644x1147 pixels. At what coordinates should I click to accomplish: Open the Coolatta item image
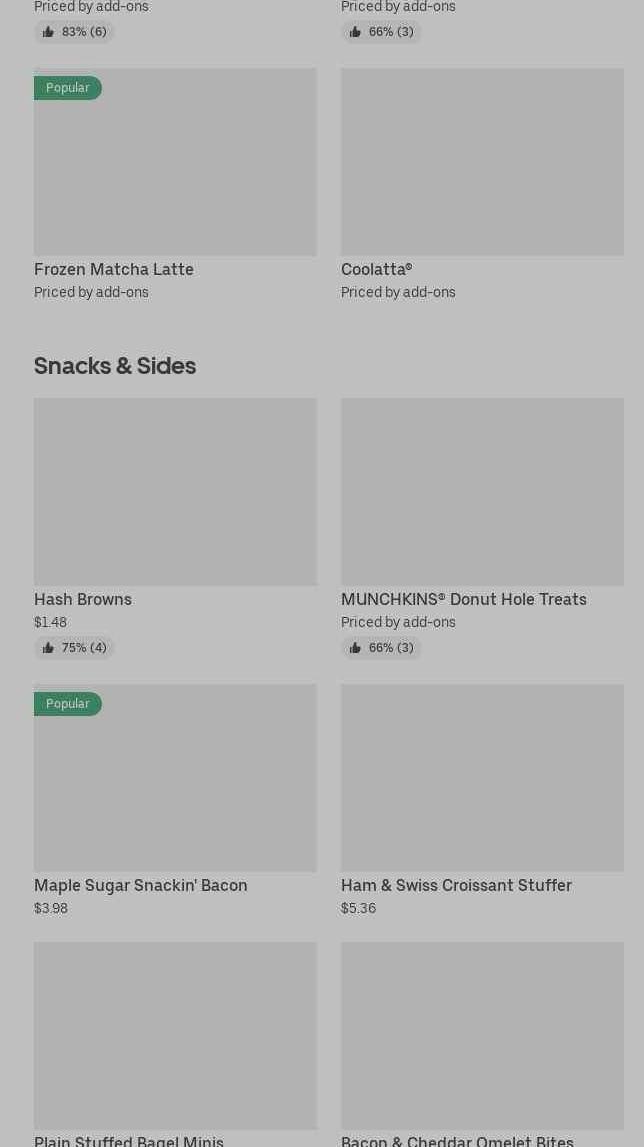point(482,162)
